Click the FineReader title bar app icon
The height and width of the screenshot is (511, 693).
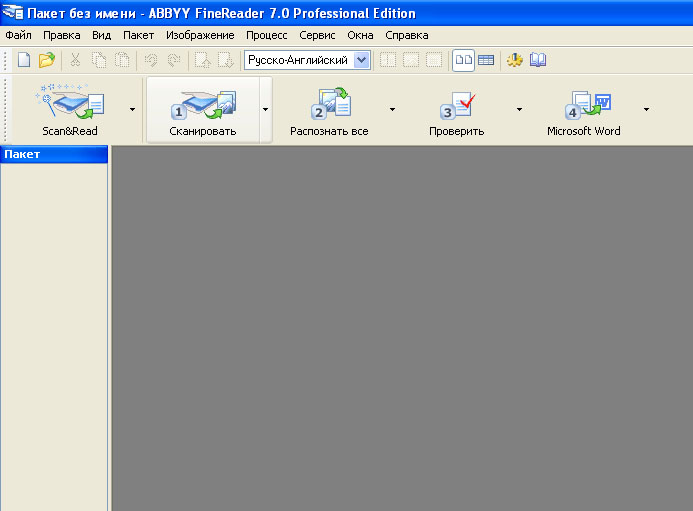12,12
